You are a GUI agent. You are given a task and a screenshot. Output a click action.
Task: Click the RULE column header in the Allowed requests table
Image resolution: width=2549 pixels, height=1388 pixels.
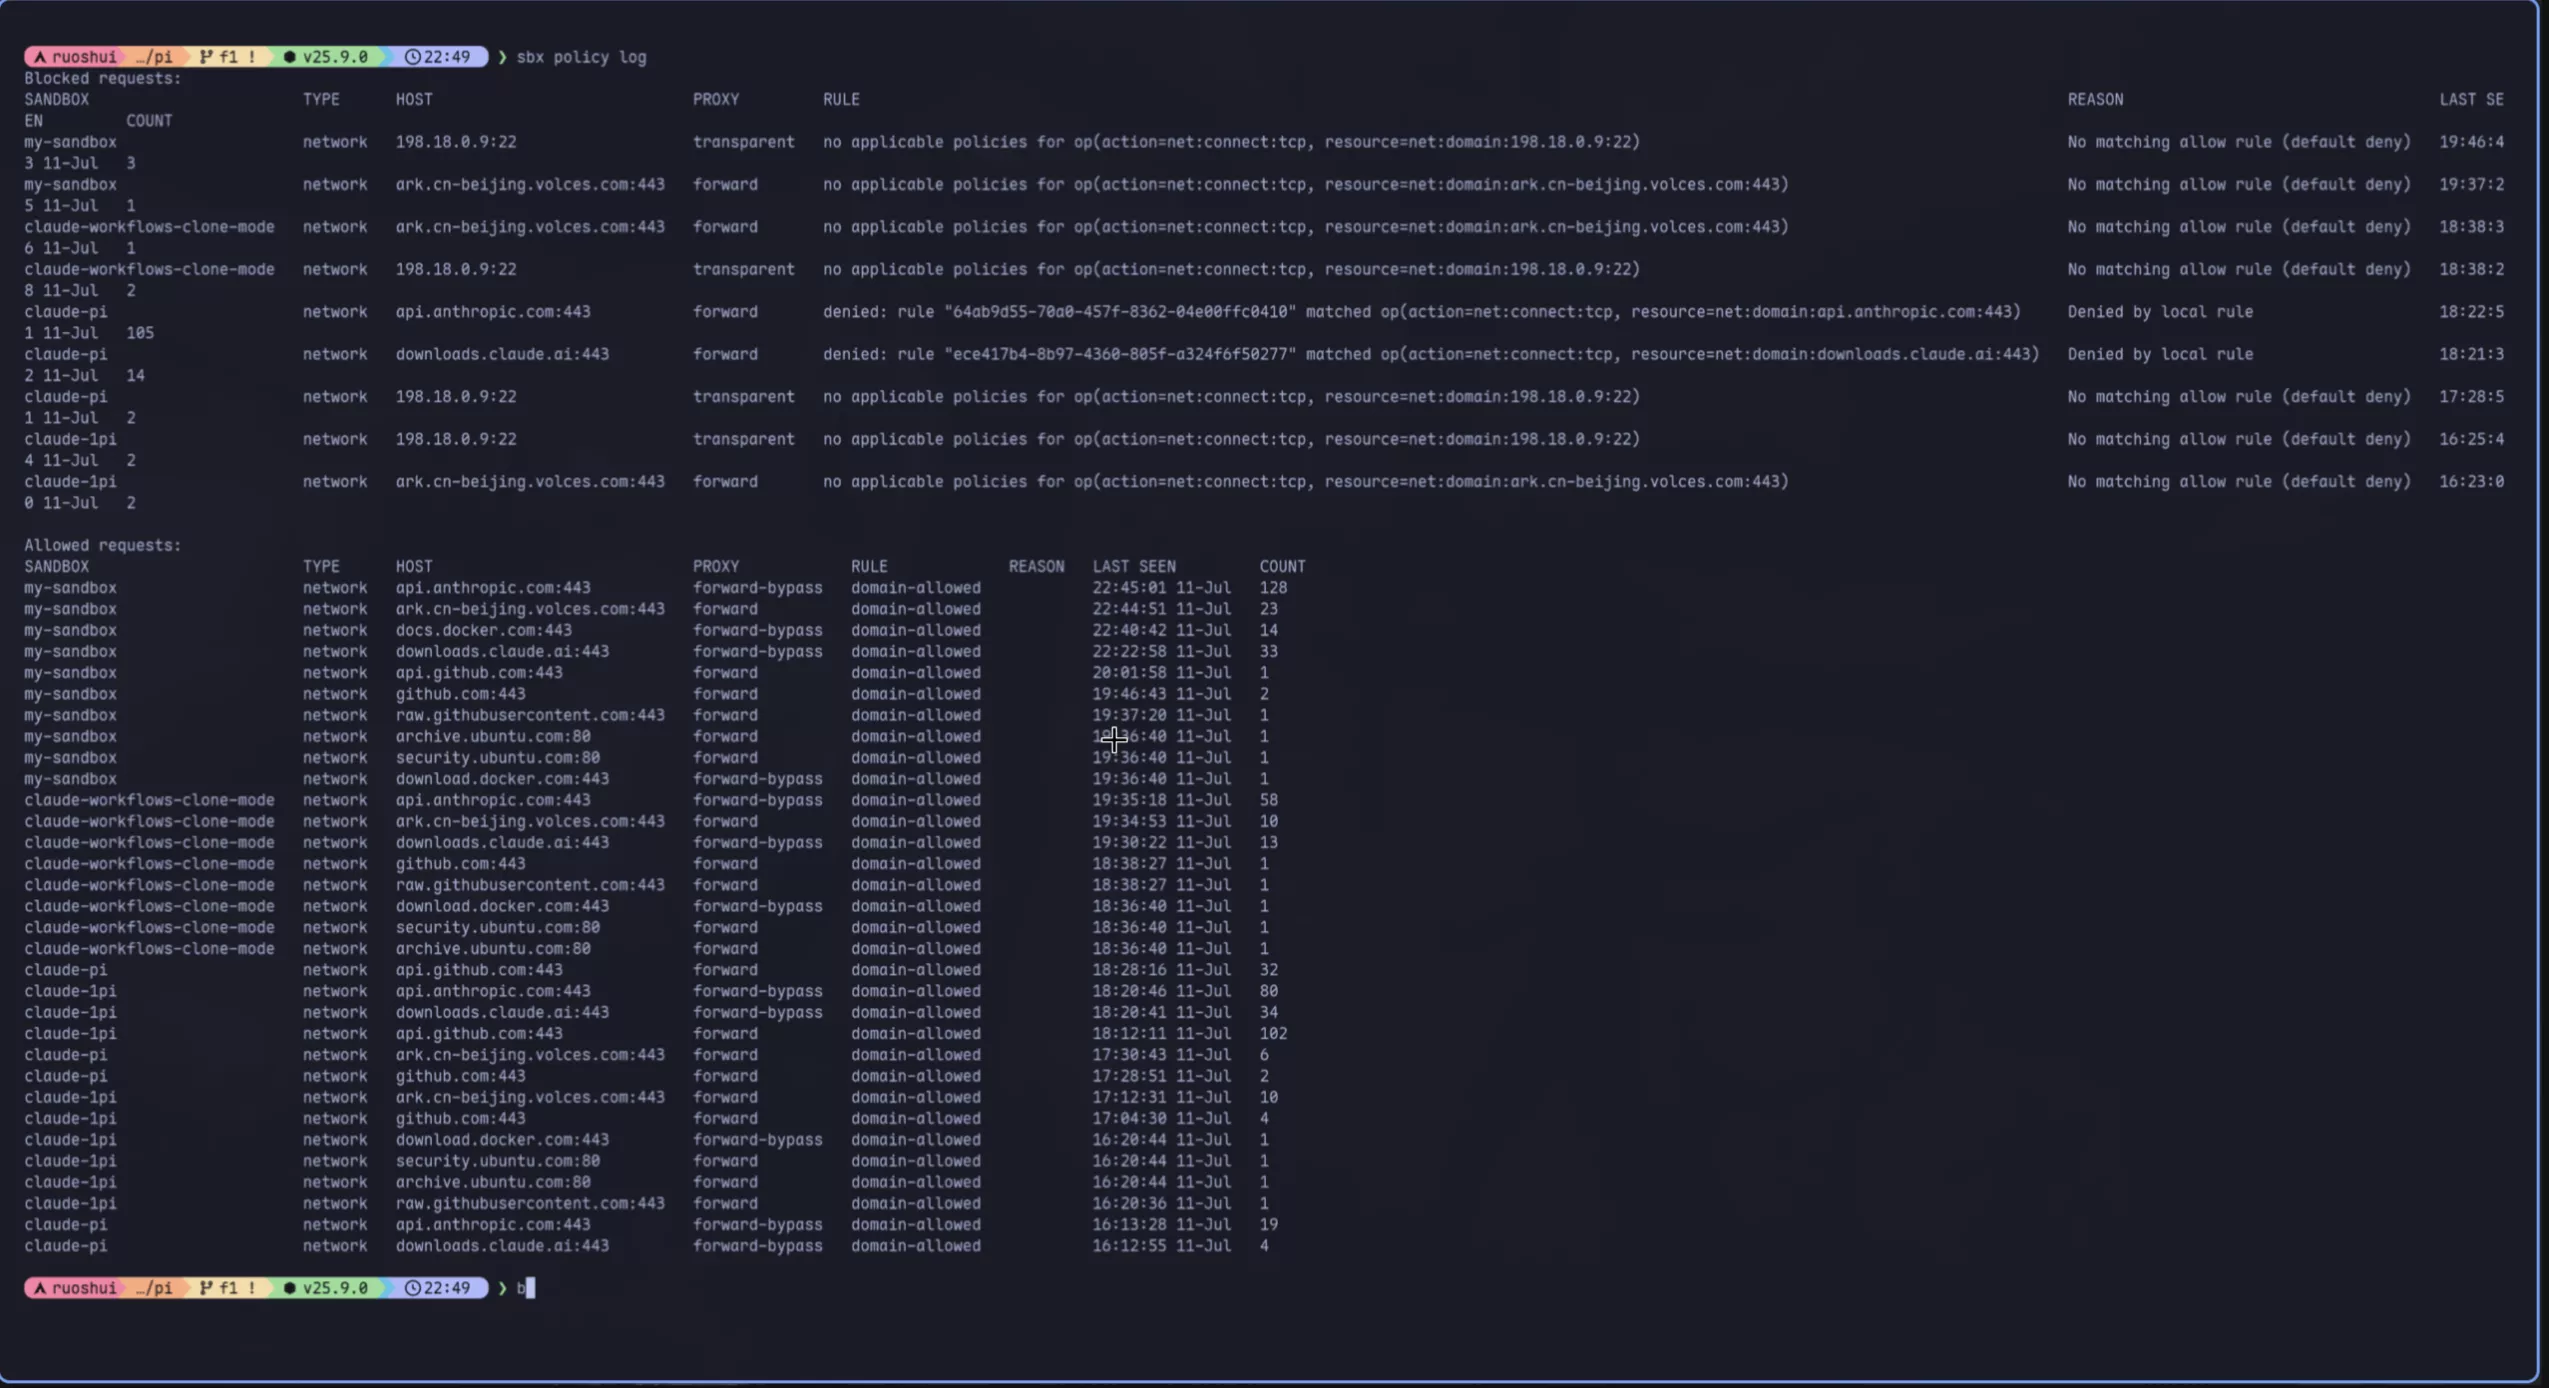pos(869,566)
